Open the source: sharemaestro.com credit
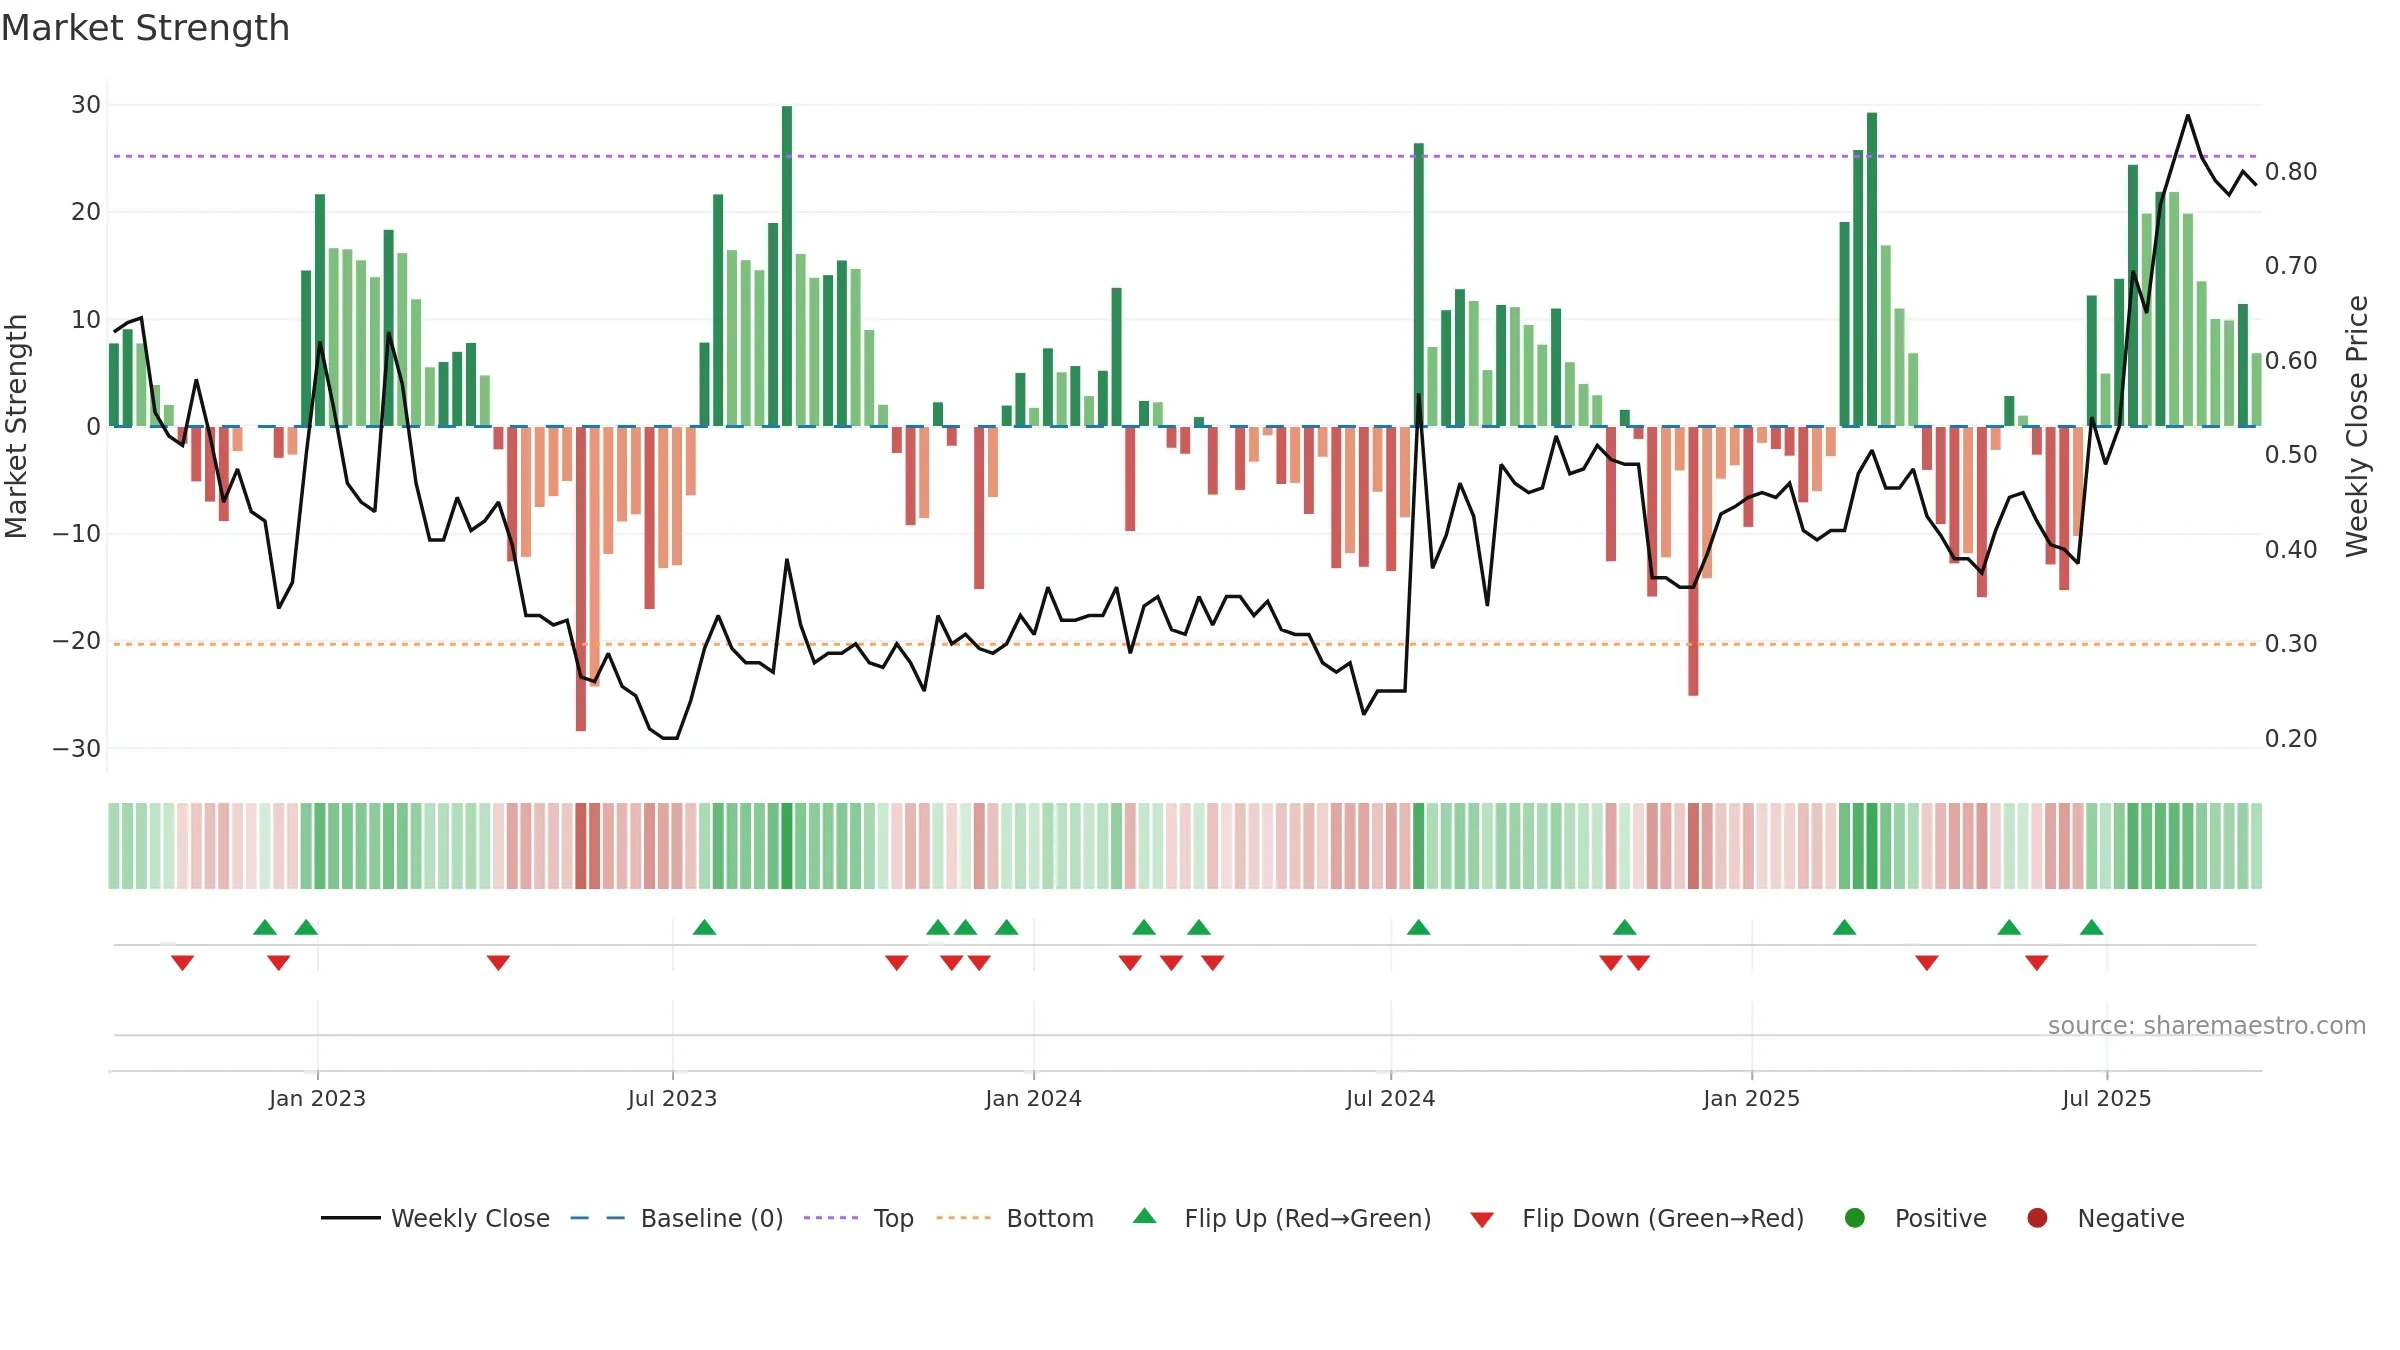2400x1350 pixels. (2207, 1026)
